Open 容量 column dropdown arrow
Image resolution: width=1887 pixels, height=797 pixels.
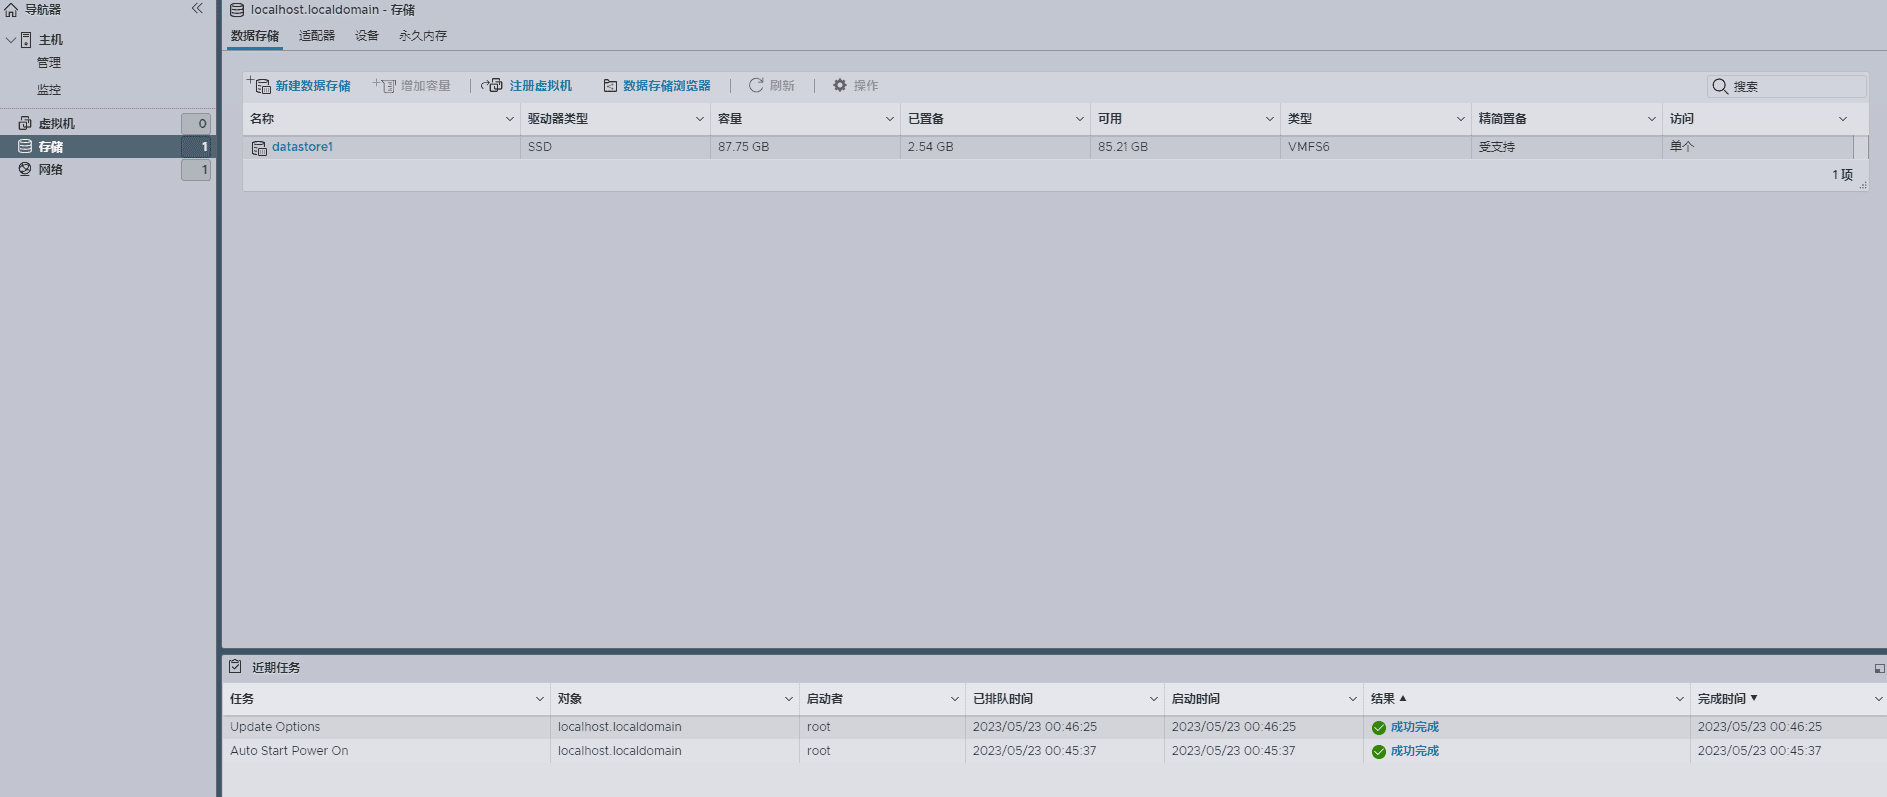(x=890, y=119)
